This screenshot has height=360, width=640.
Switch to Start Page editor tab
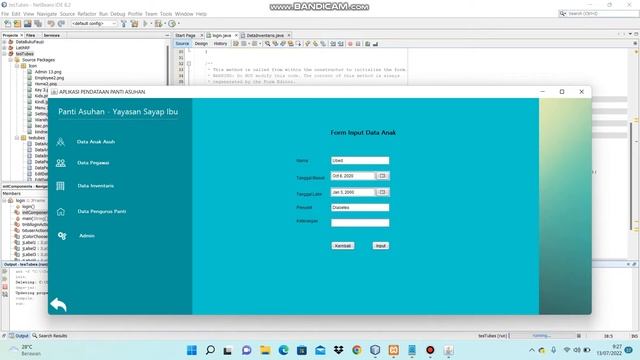coord(185,36)
